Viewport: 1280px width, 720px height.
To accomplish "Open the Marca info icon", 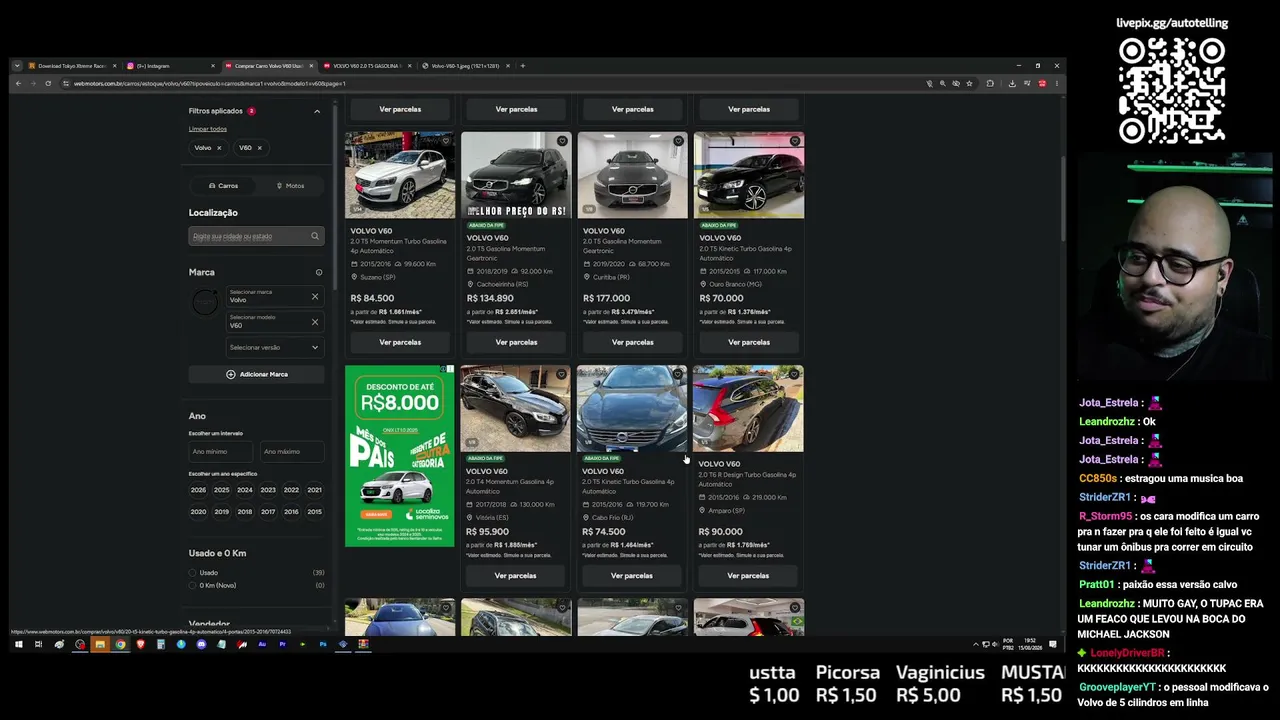I will tap(319, 272).
